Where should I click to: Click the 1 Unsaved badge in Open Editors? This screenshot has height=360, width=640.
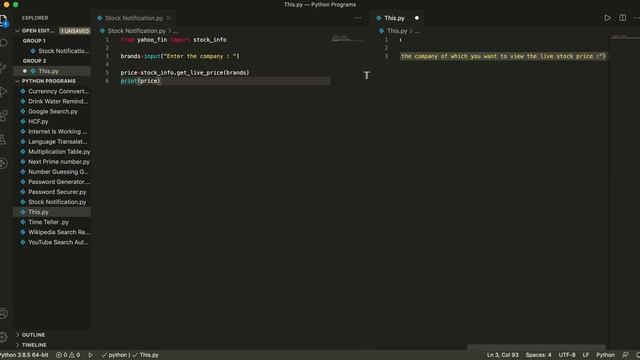75,31
